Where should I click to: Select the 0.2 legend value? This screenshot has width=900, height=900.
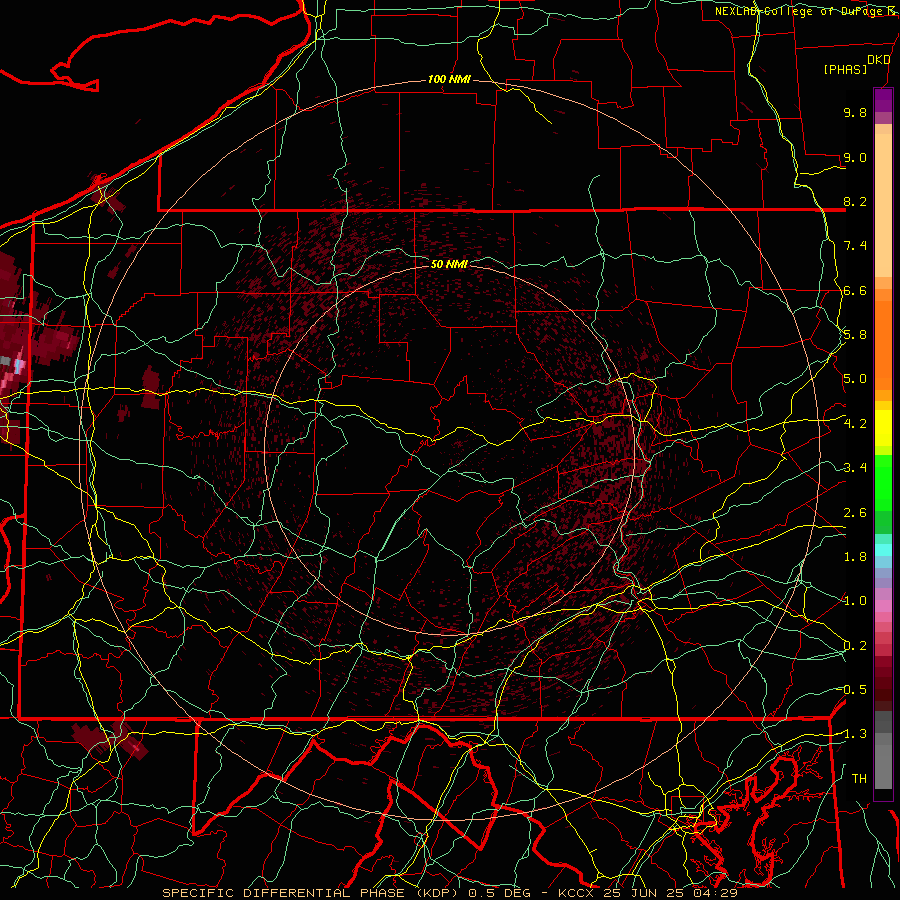(x=855, y=646)
